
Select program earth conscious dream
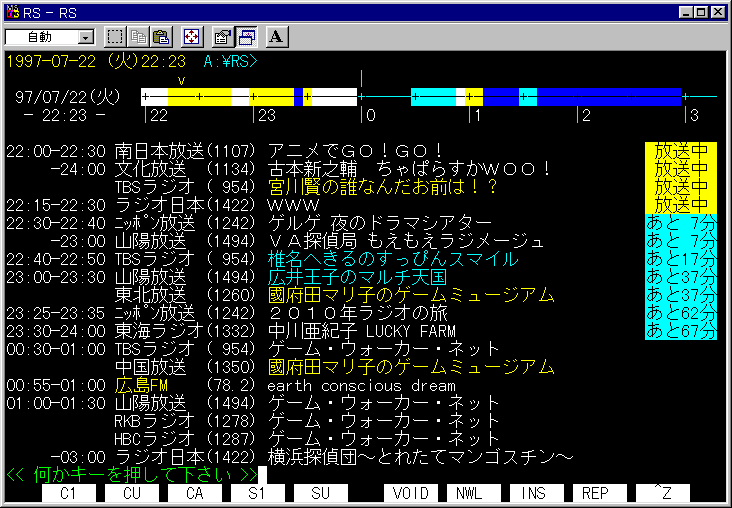(361, 385)
